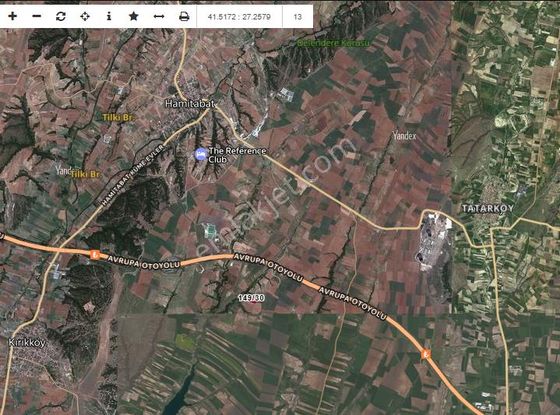
Task: Select the zoom level box showing 13
Action: [x=298, y=16]
